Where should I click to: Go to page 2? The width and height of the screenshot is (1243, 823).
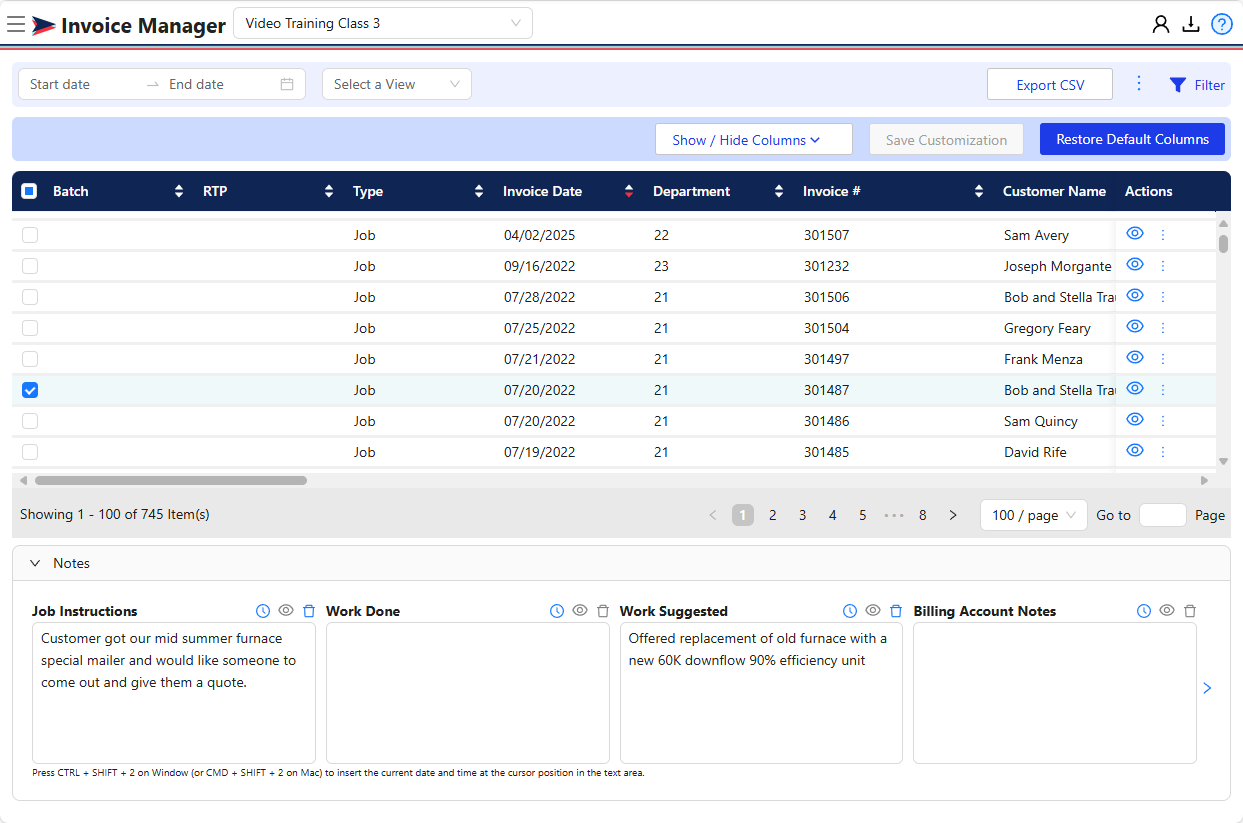tap(772, 515)
